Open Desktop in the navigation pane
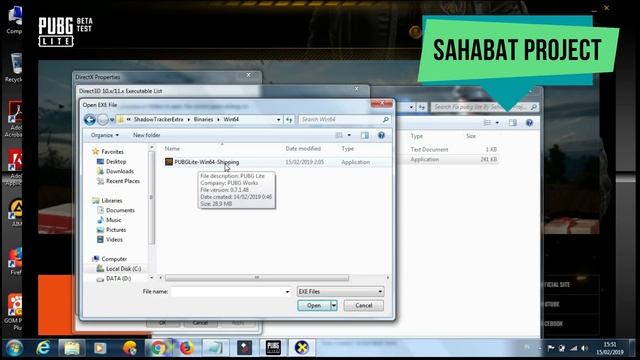Viewport: 640px width, 360px height. 116,162
